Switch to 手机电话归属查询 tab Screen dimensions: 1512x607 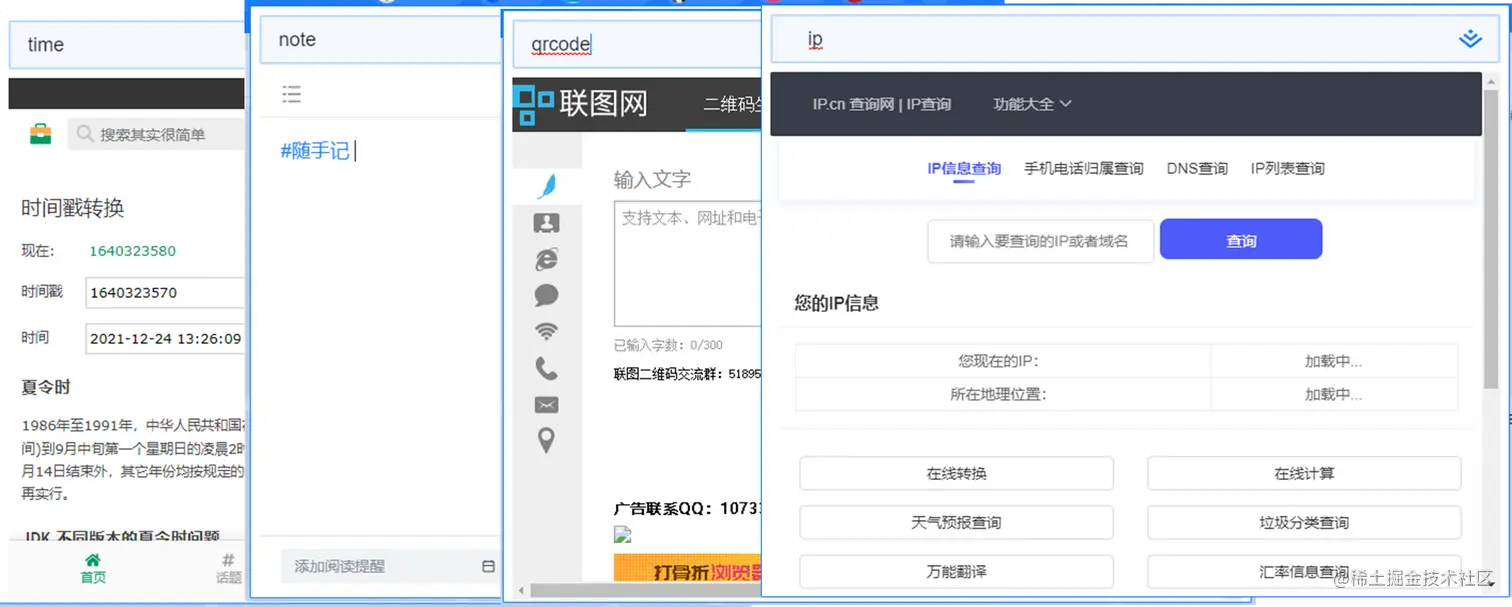1083,168
